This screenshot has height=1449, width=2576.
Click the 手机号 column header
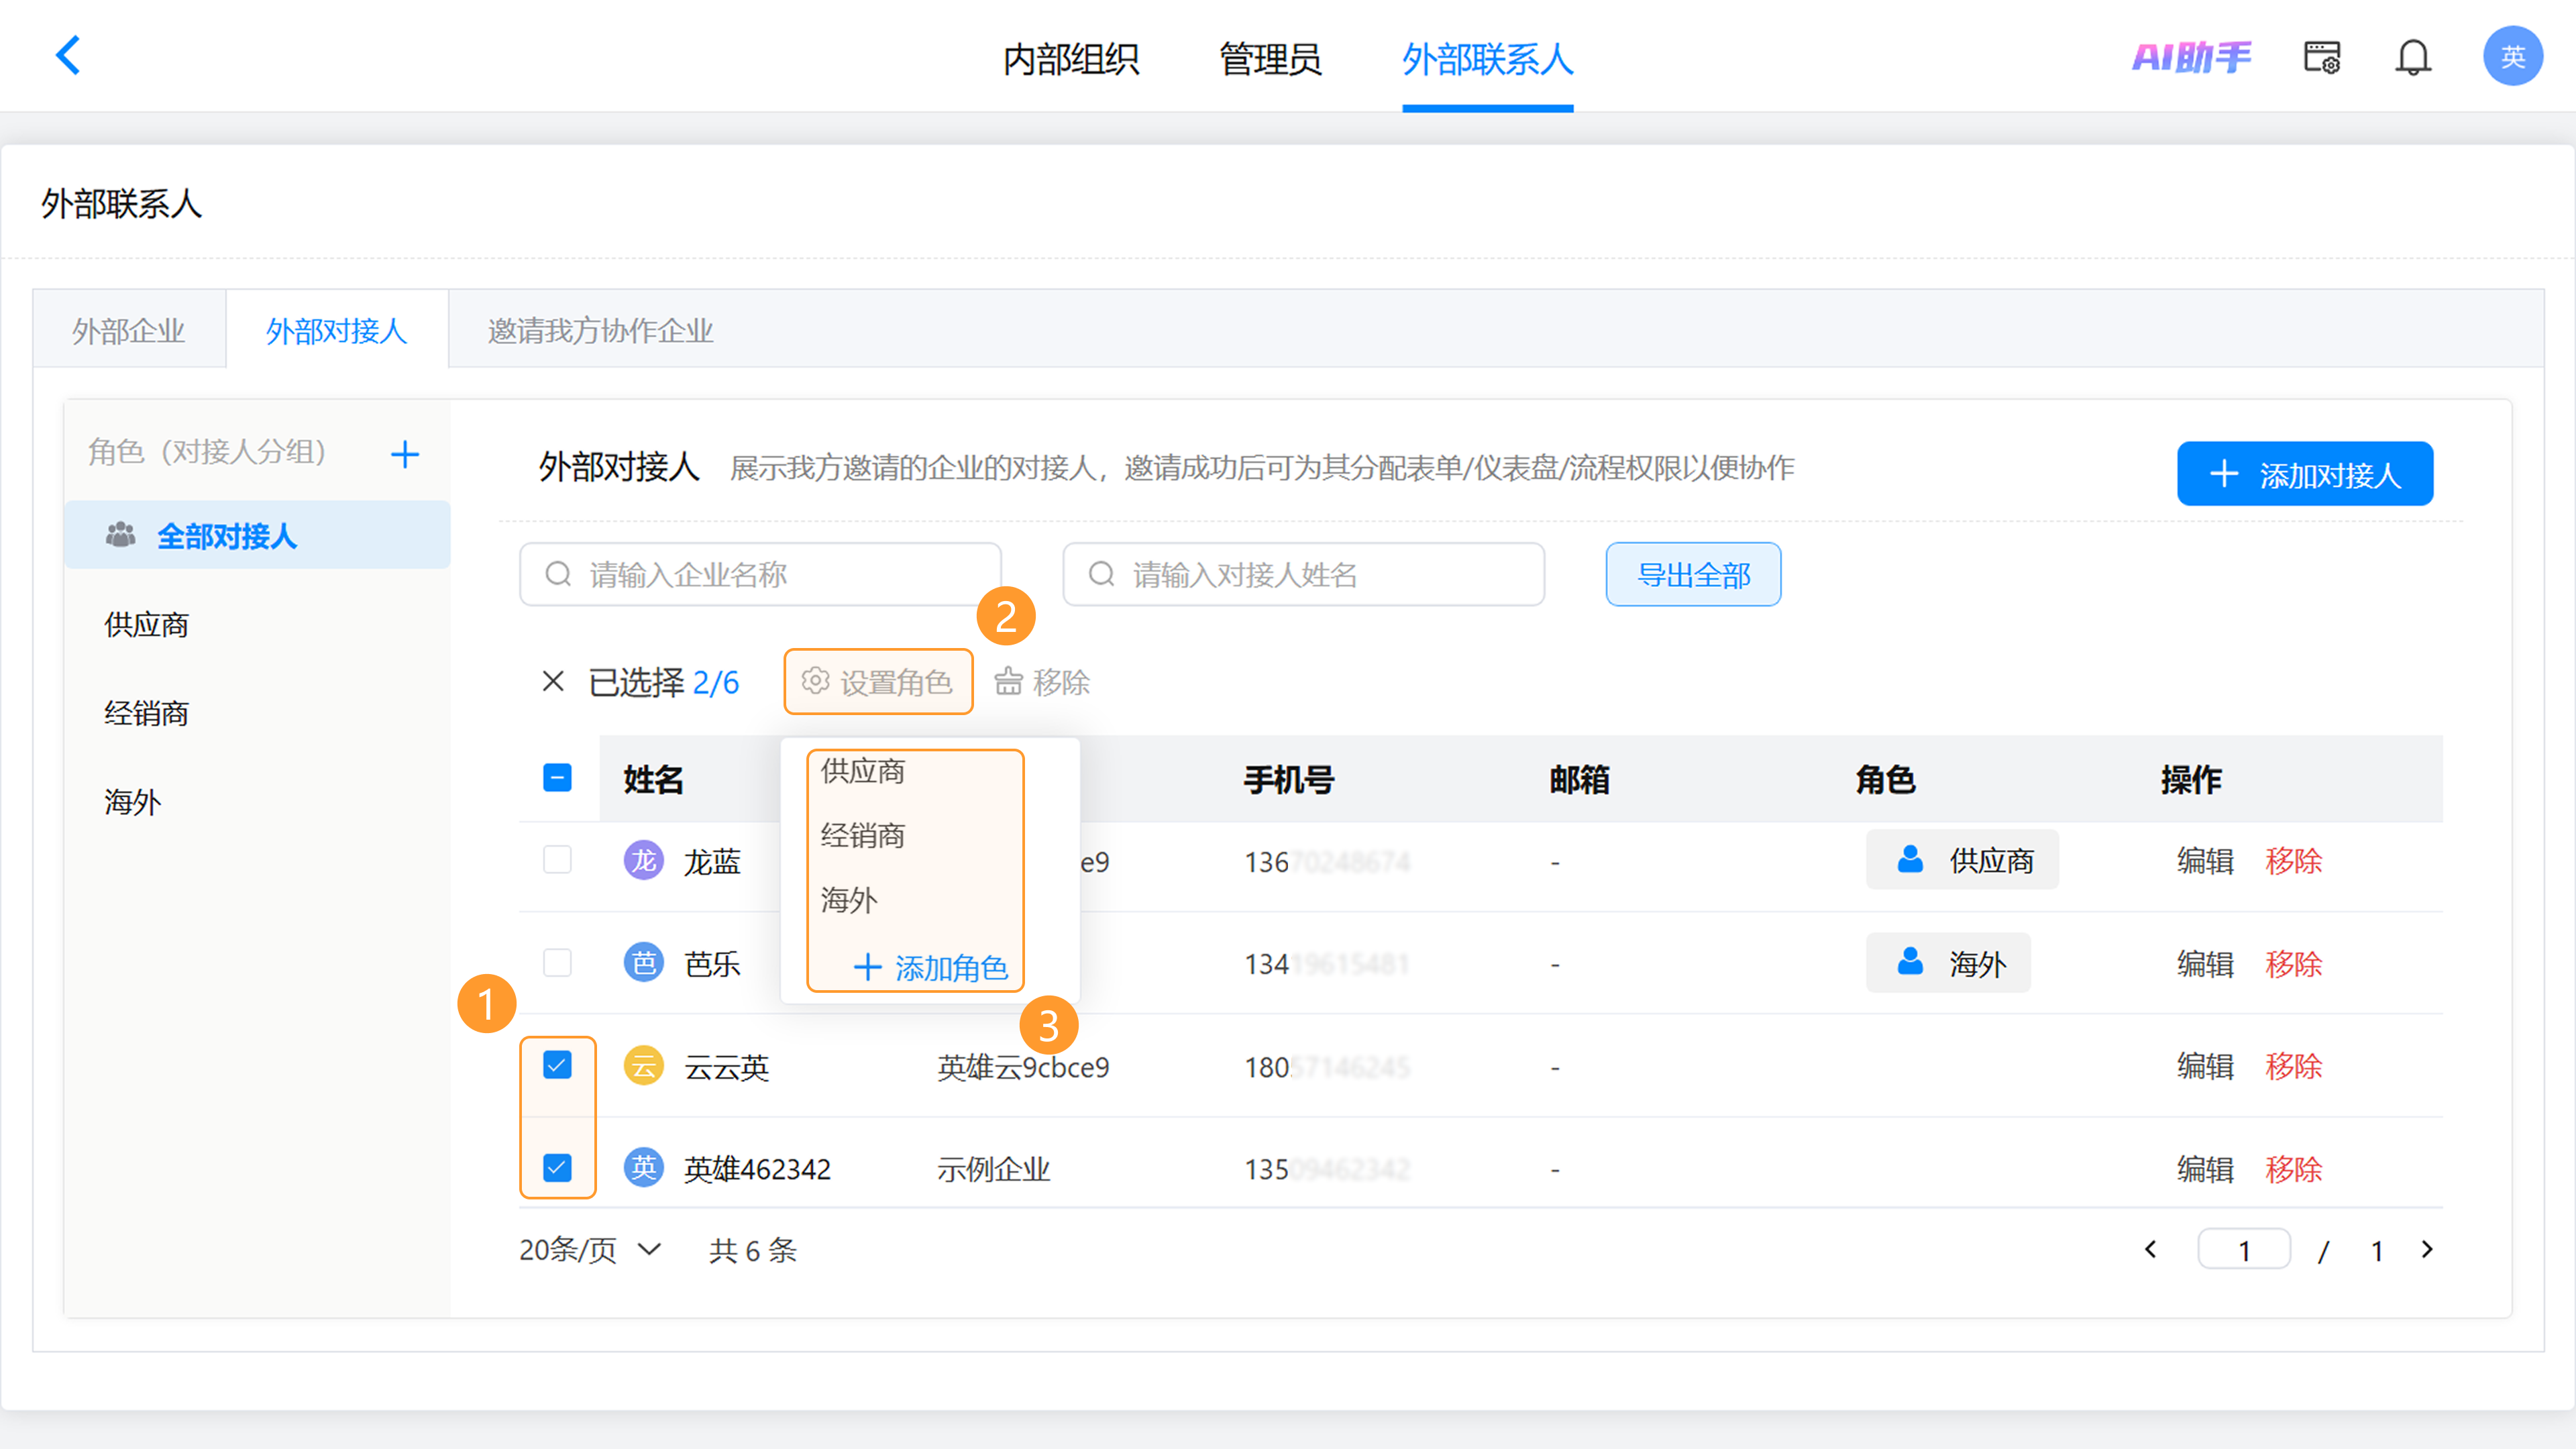pos(1288,779)
